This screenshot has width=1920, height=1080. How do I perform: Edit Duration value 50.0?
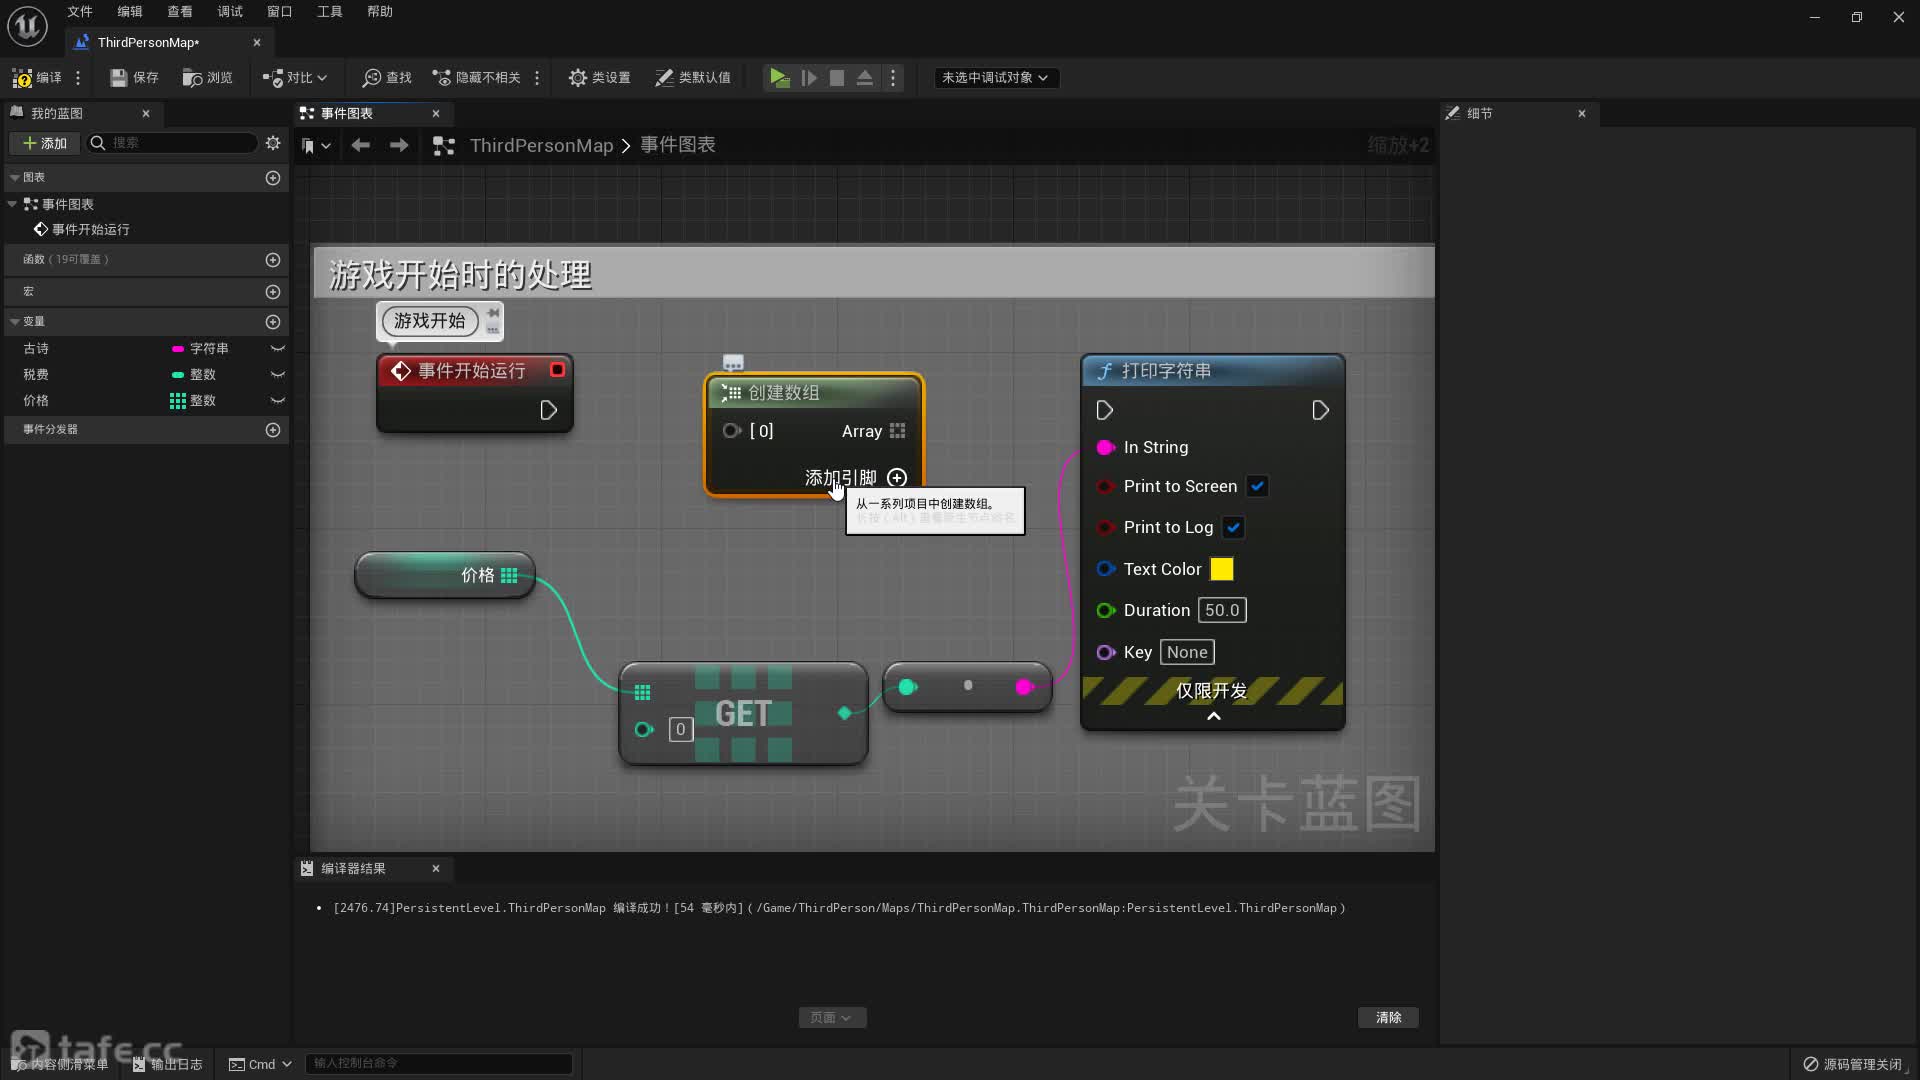(1222, 611)
